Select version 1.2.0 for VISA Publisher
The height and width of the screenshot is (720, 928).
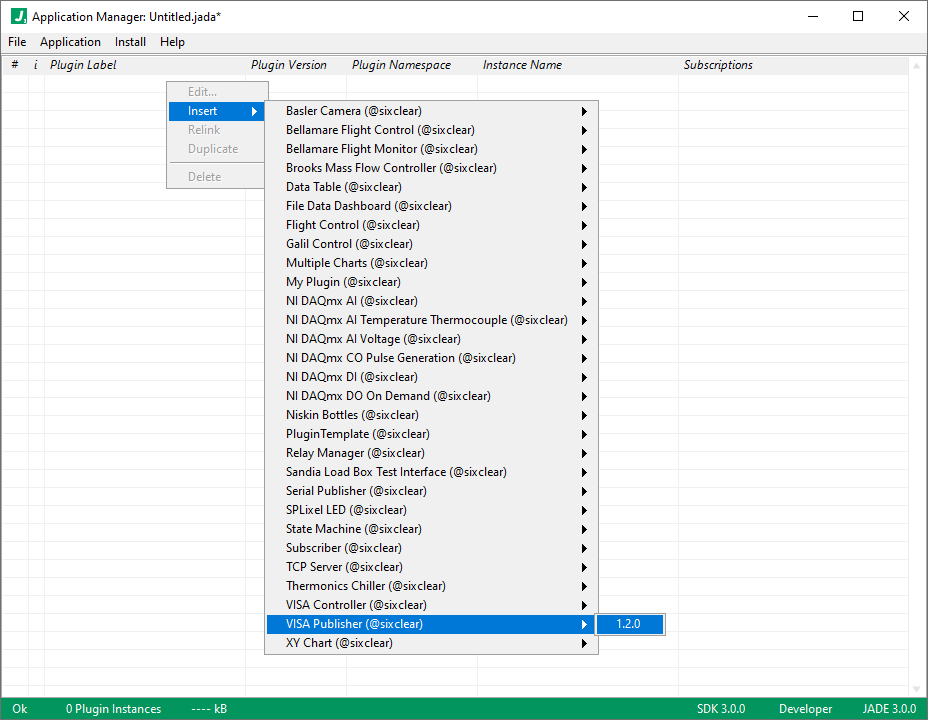630,623
